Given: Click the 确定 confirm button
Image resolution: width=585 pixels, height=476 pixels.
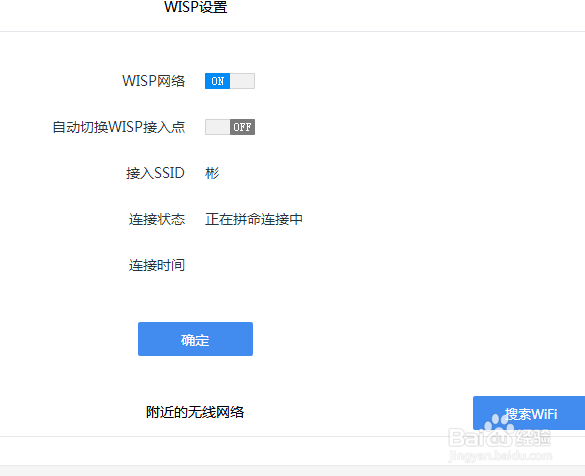Looking at the screenshot, I should click(x=195, y=339).
